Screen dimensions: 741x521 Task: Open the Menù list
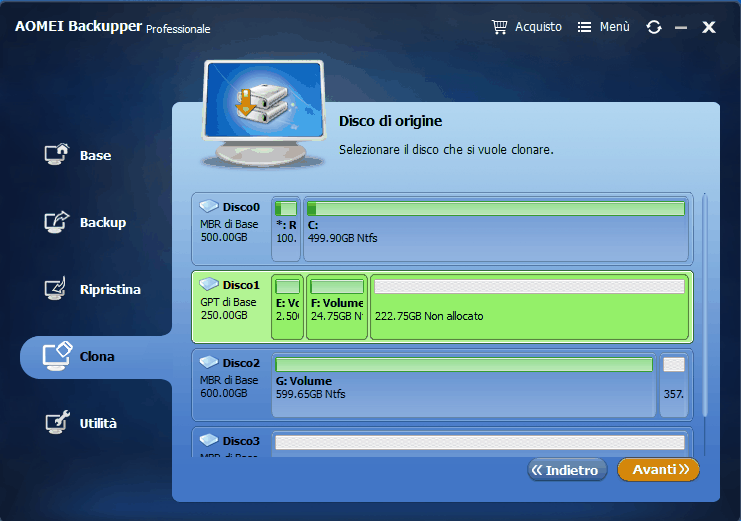[603, 27]
